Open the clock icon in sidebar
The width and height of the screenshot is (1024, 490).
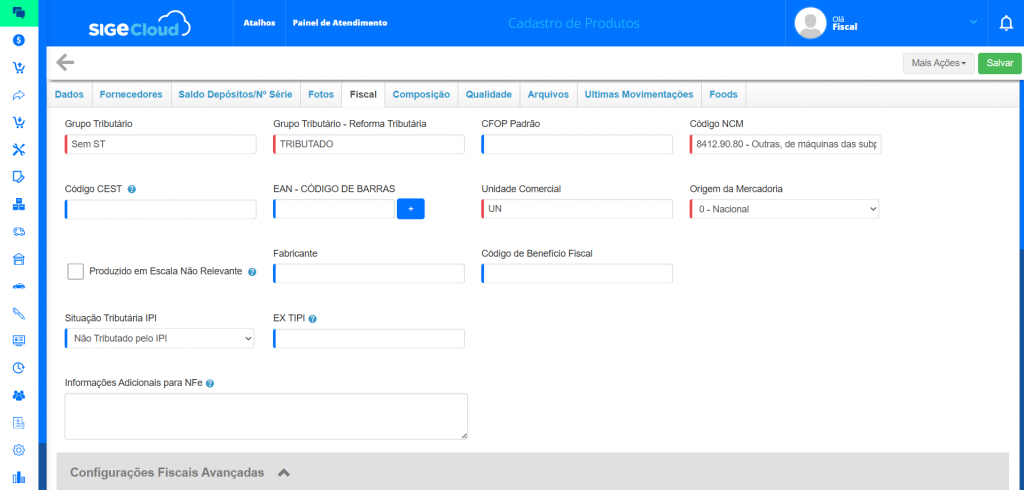(18, 367)
